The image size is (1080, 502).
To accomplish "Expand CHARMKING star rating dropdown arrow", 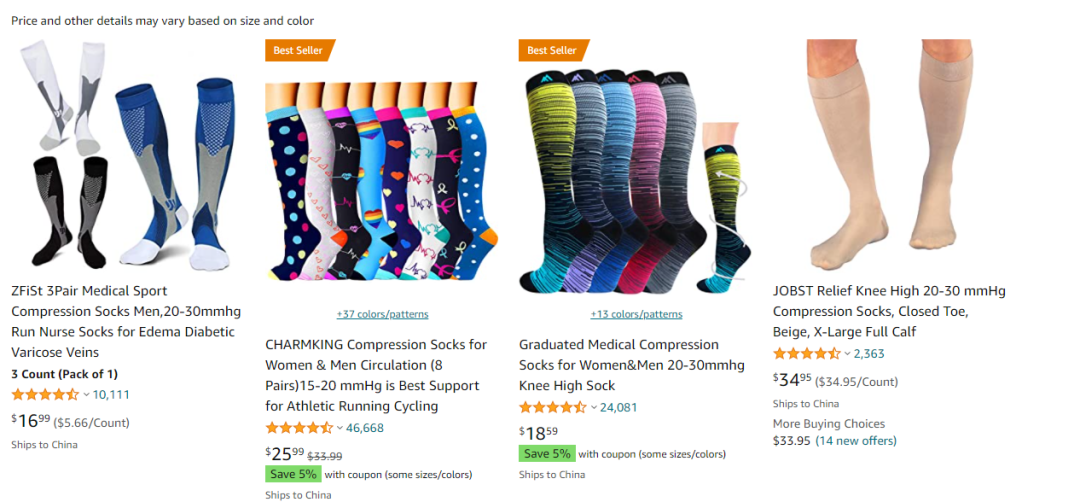I will coord(340,428).
